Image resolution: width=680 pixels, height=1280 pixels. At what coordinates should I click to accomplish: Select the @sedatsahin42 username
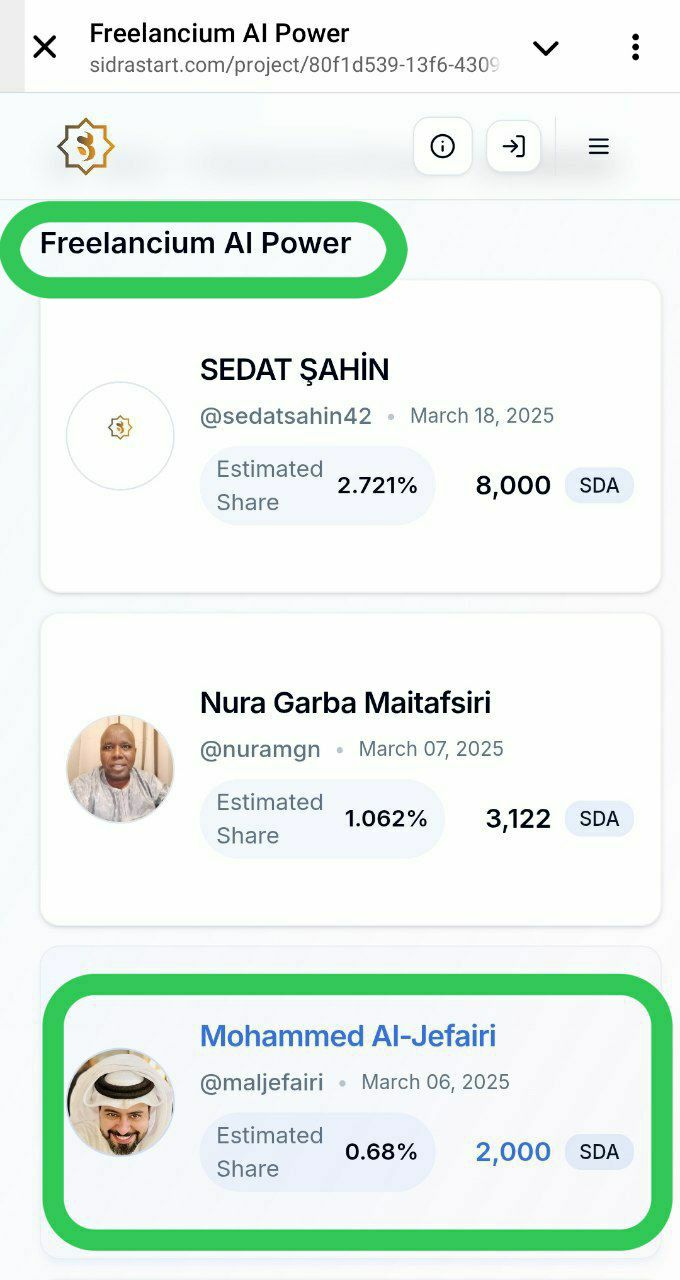(286, 416)
